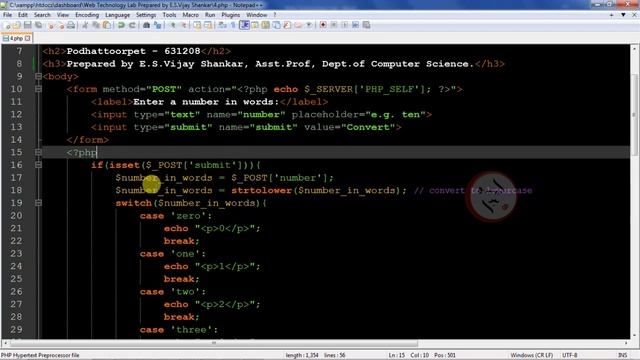Toggle the Document Map panel icon
Screen dimensions: 640x360
coord(266,25)
